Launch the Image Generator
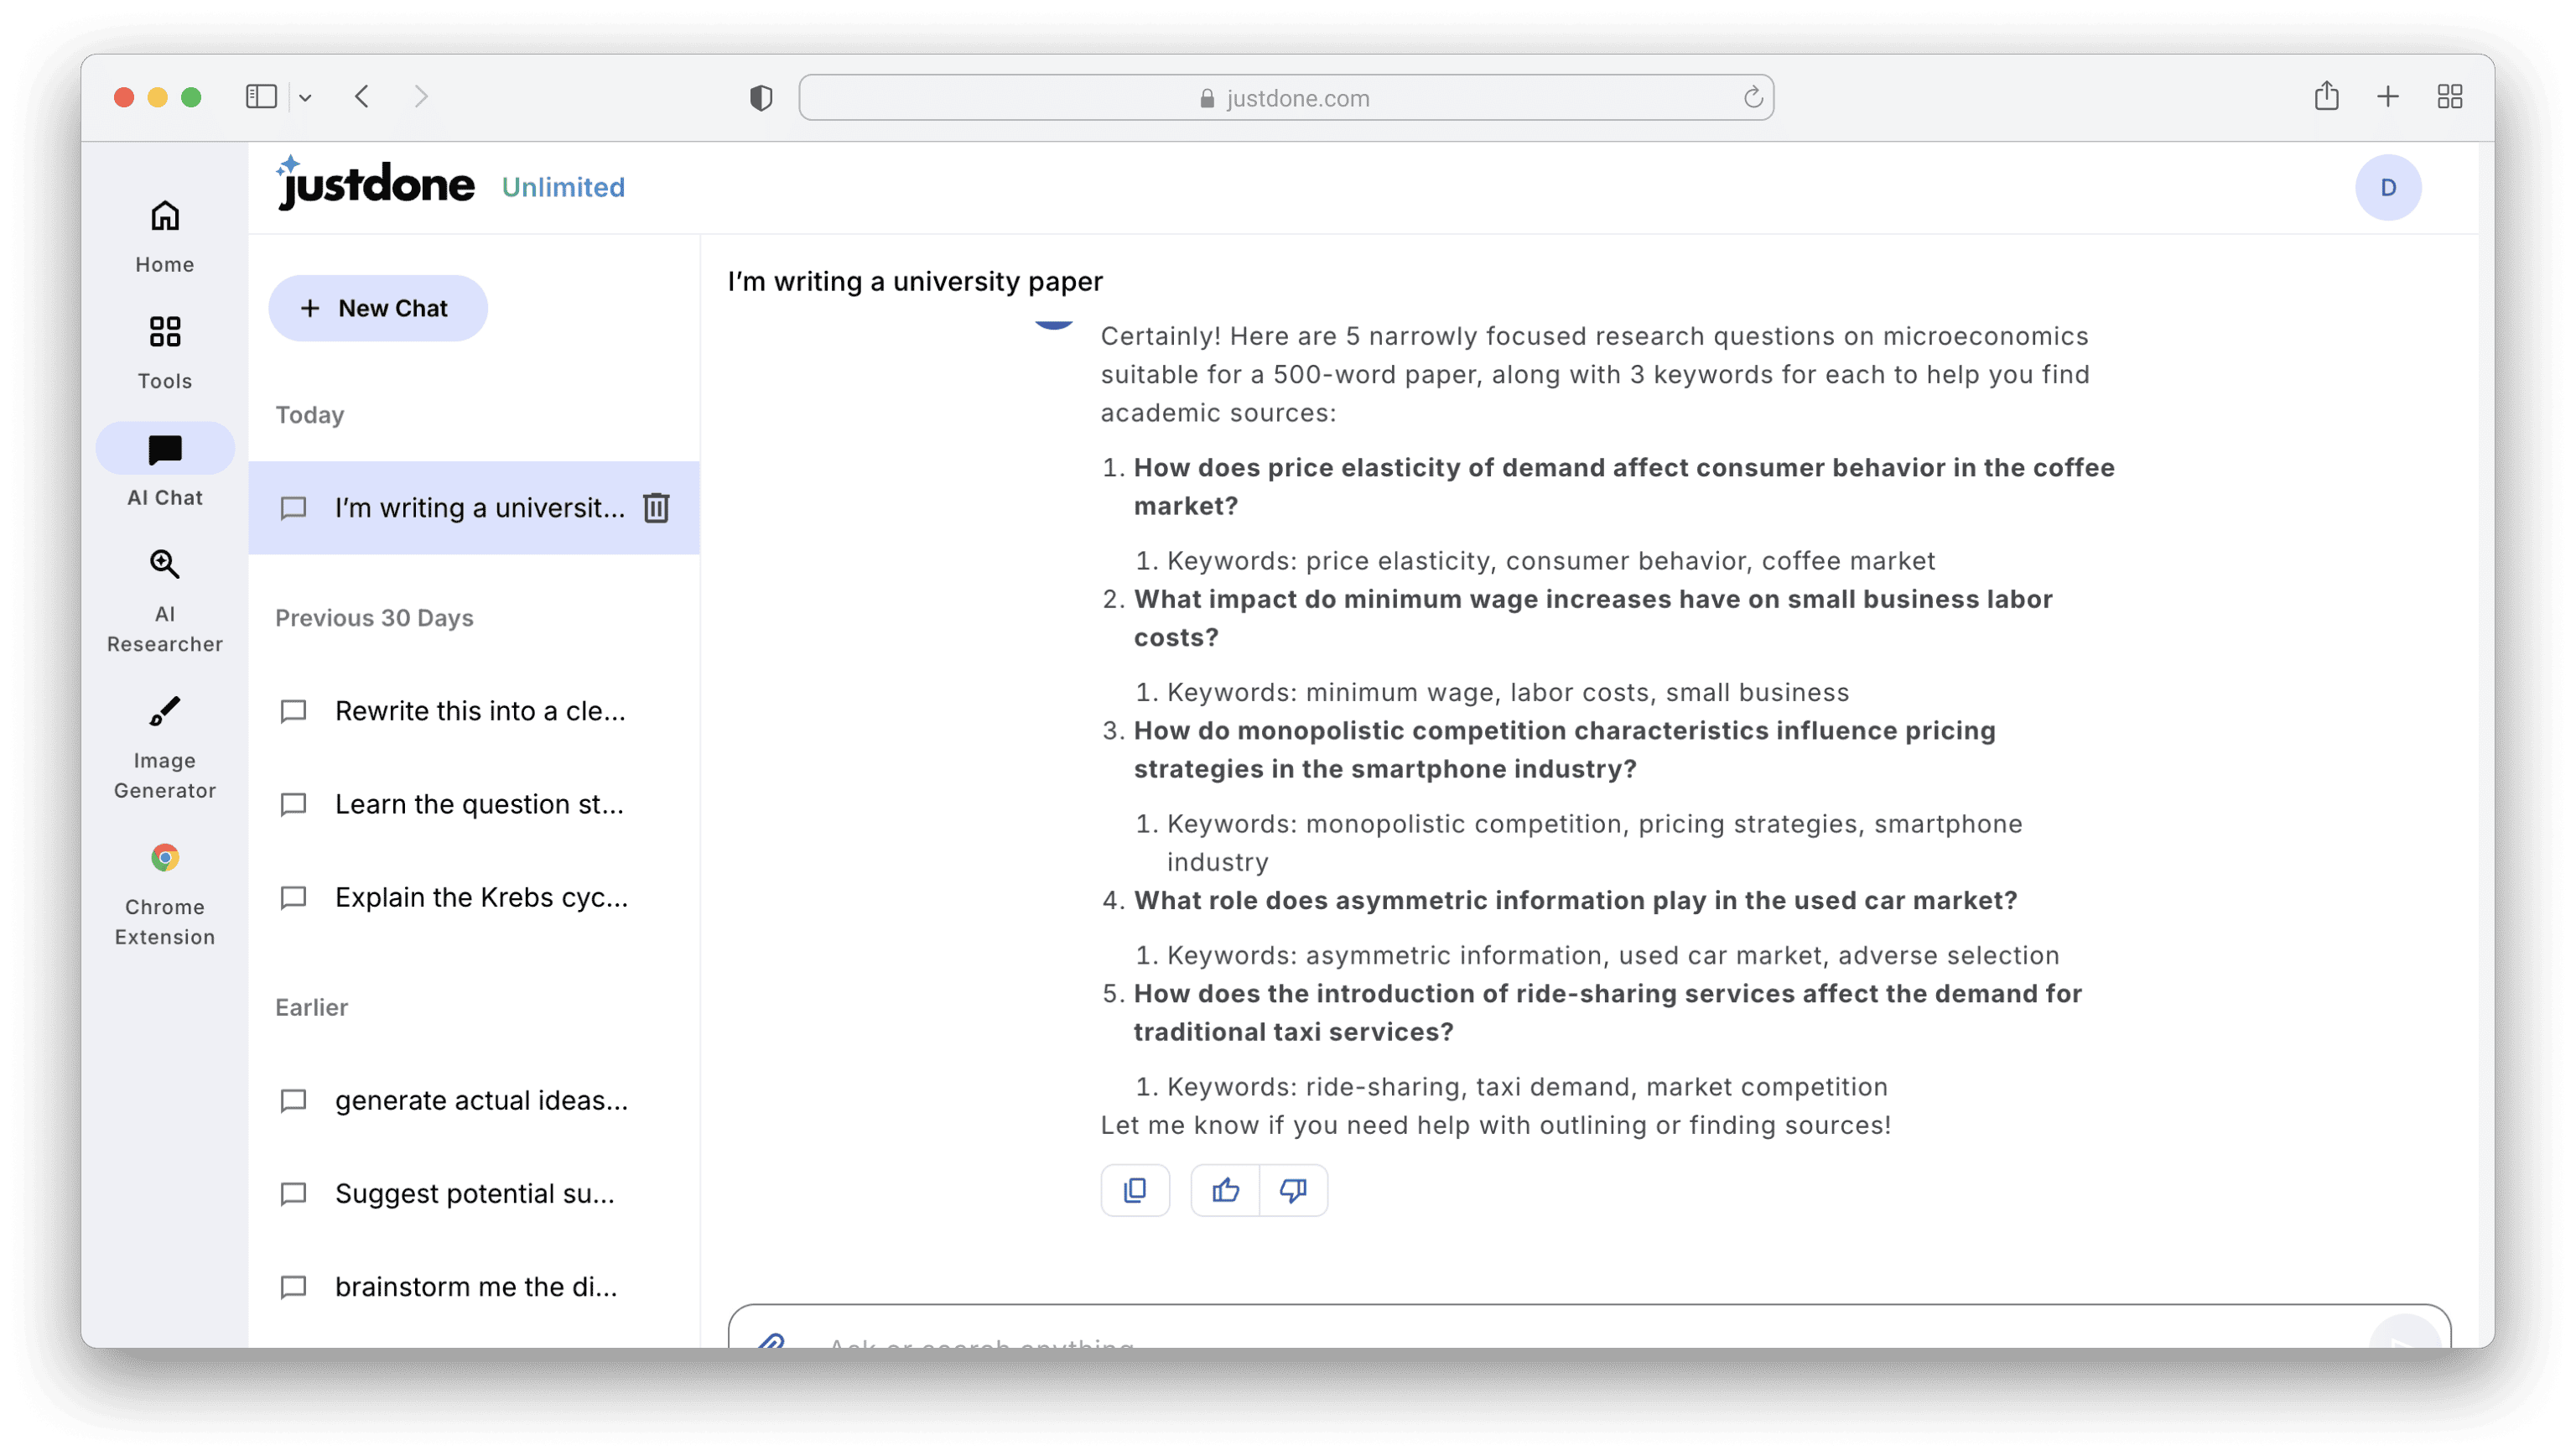Viewport: 2576px width, 1456px height. click(165, 746)
